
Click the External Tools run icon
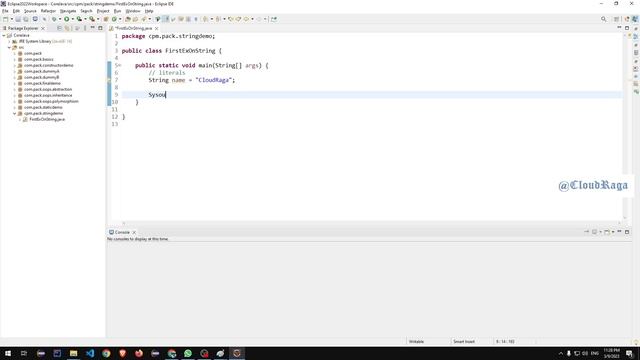point(92,19)
